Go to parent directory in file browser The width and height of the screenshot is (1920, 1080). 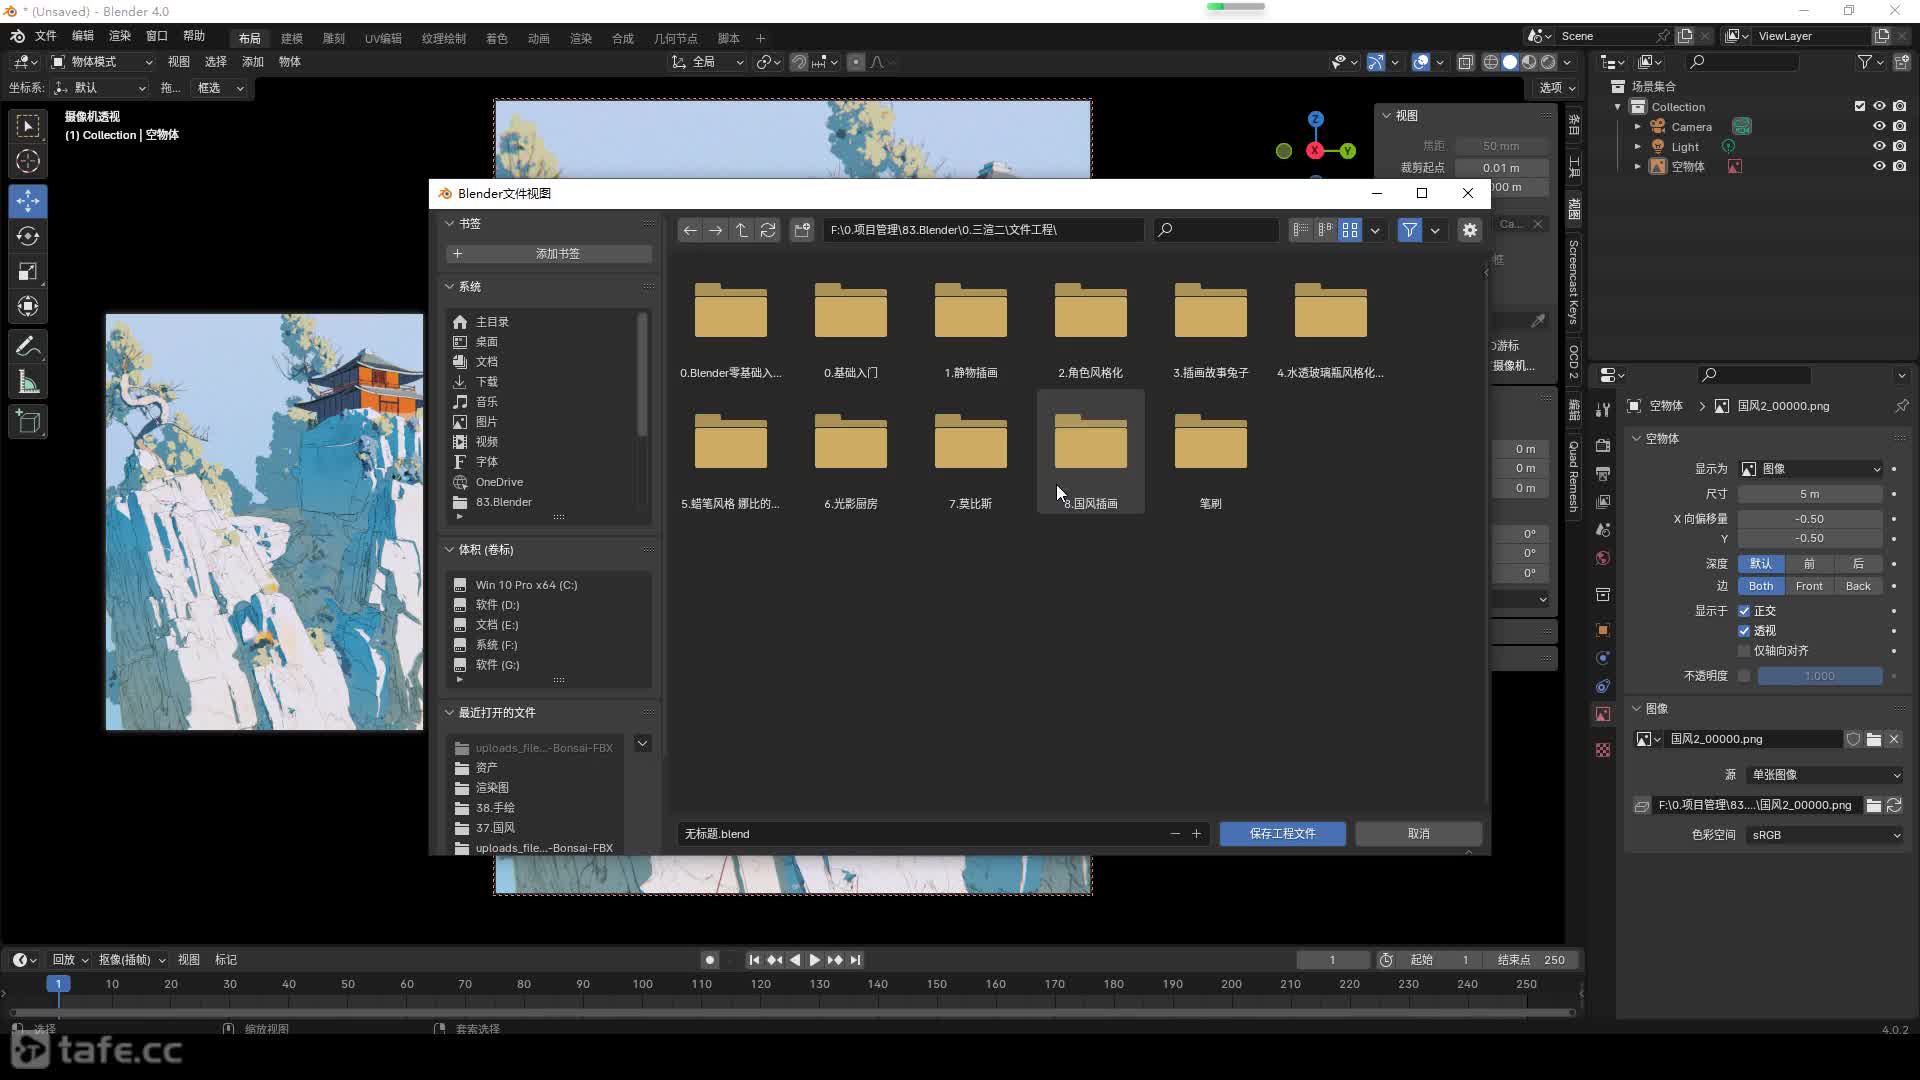coord(742,230)
